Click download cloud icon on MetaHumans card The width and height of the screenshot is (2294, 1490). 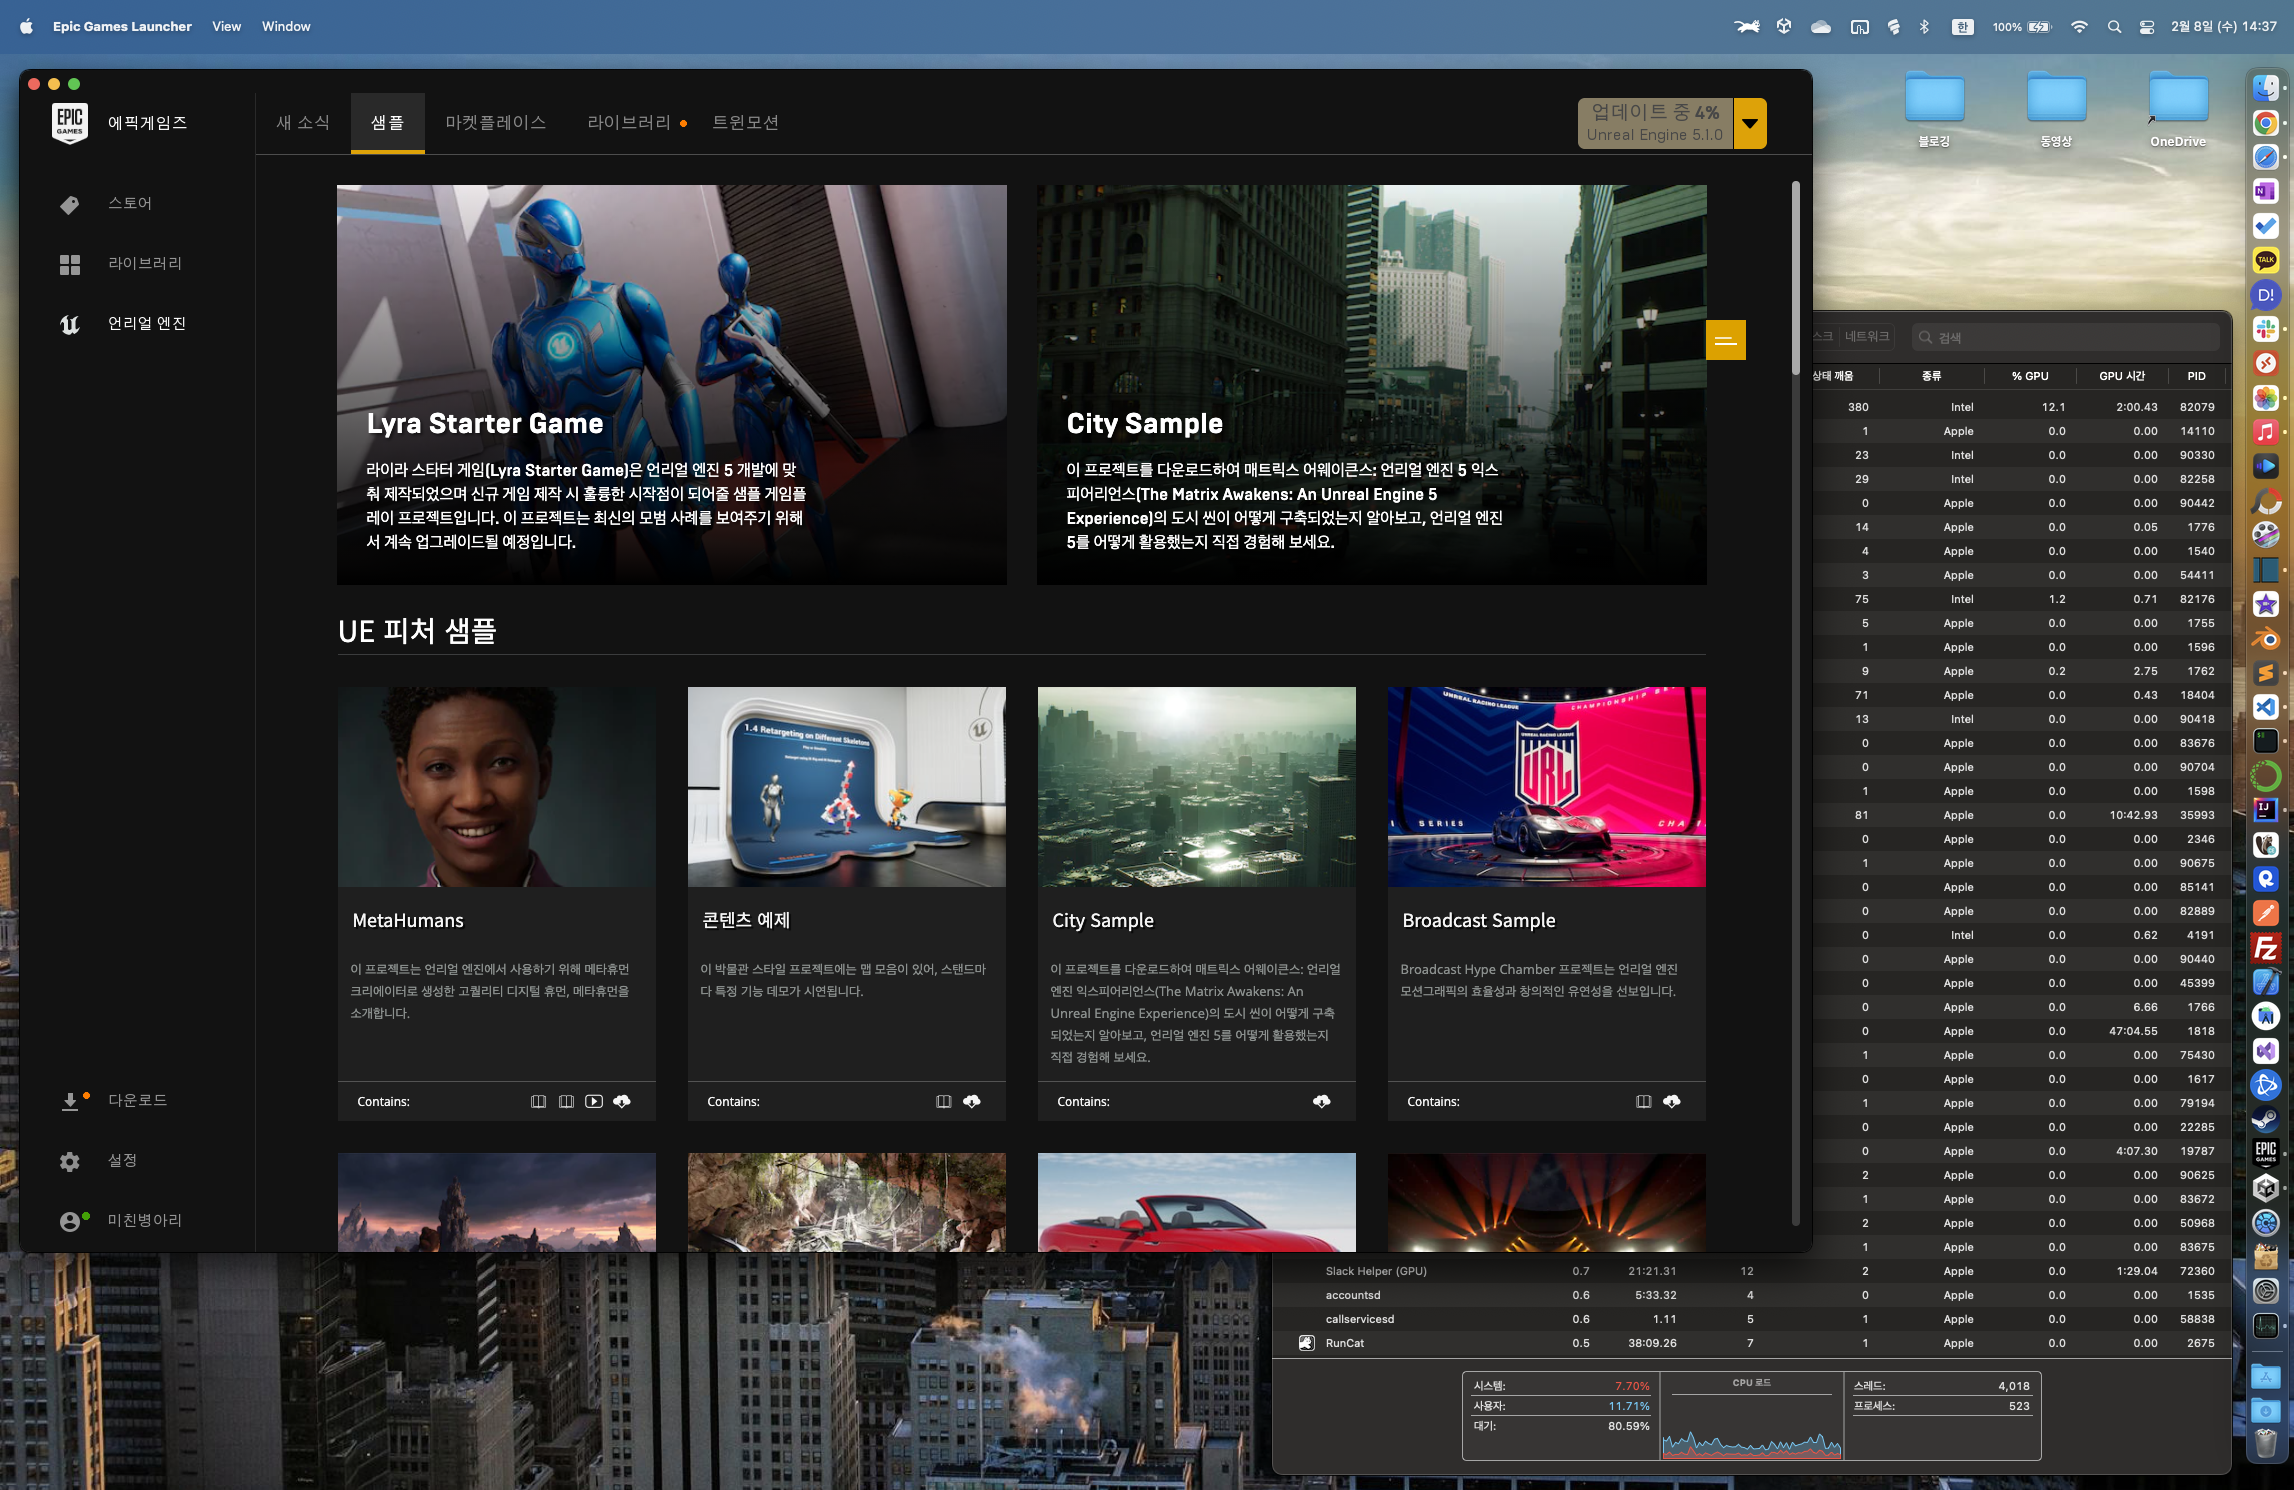click(622, 1101)
